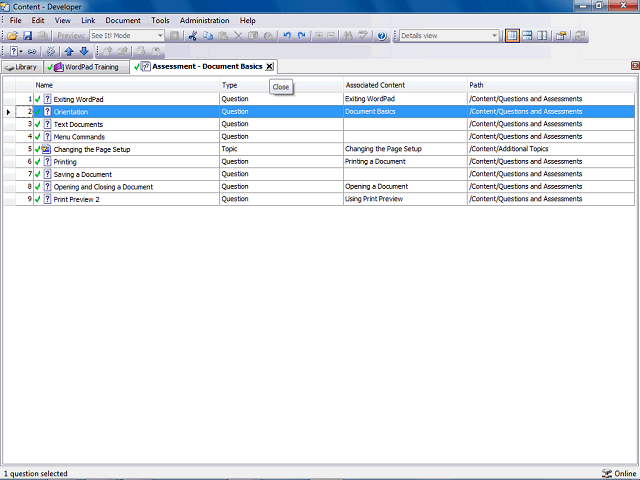Open the View menu
The height and width of the screenshot is (480, 640).
[62, 20]
